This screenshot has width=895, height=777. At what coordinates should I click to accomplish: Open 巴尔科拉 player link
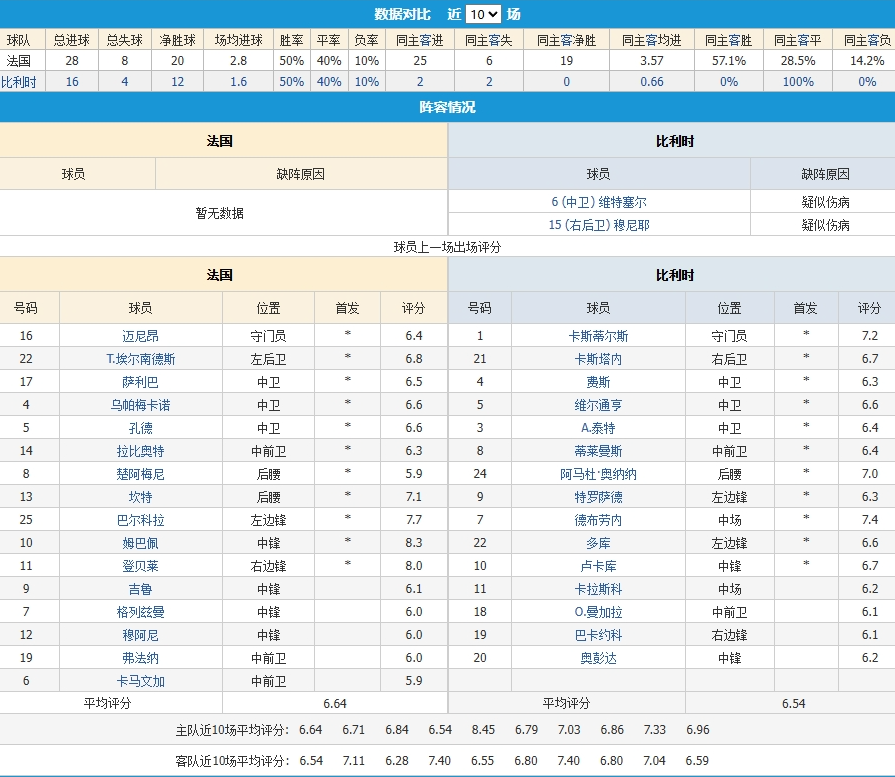coord(140,520)
